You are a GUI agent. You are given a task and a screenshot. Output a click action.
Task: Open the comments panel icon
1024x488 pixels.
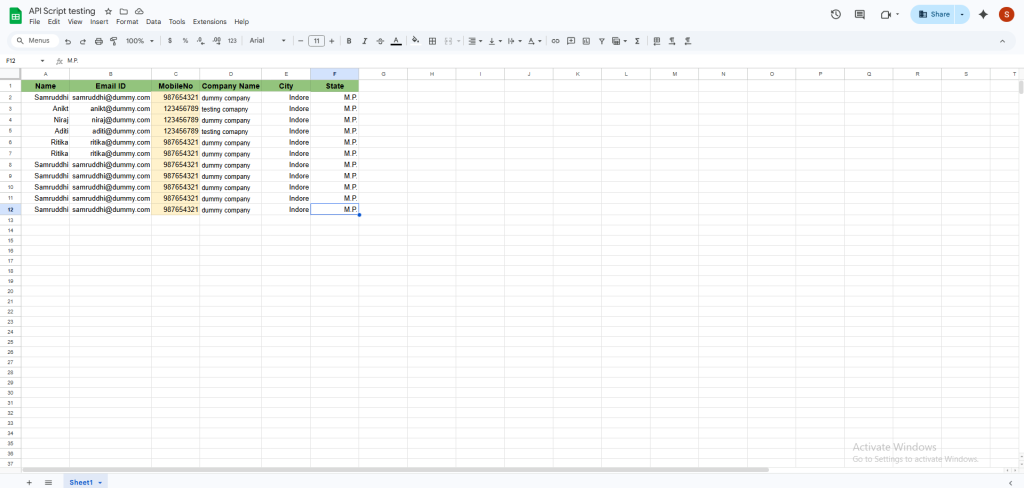coord(860,14)
